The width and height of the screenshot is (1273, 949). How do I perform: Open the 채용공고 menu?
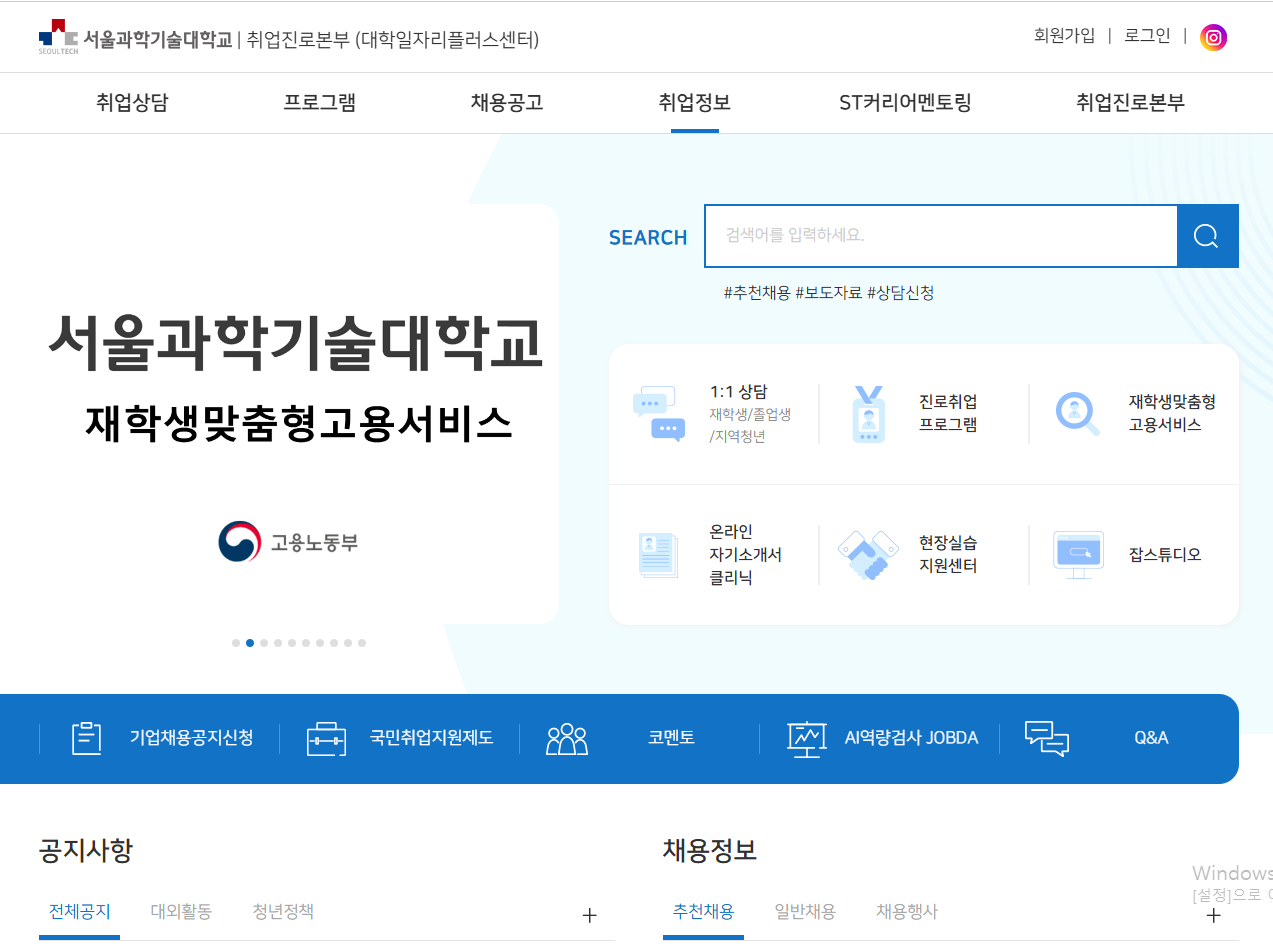coord(507,102)
